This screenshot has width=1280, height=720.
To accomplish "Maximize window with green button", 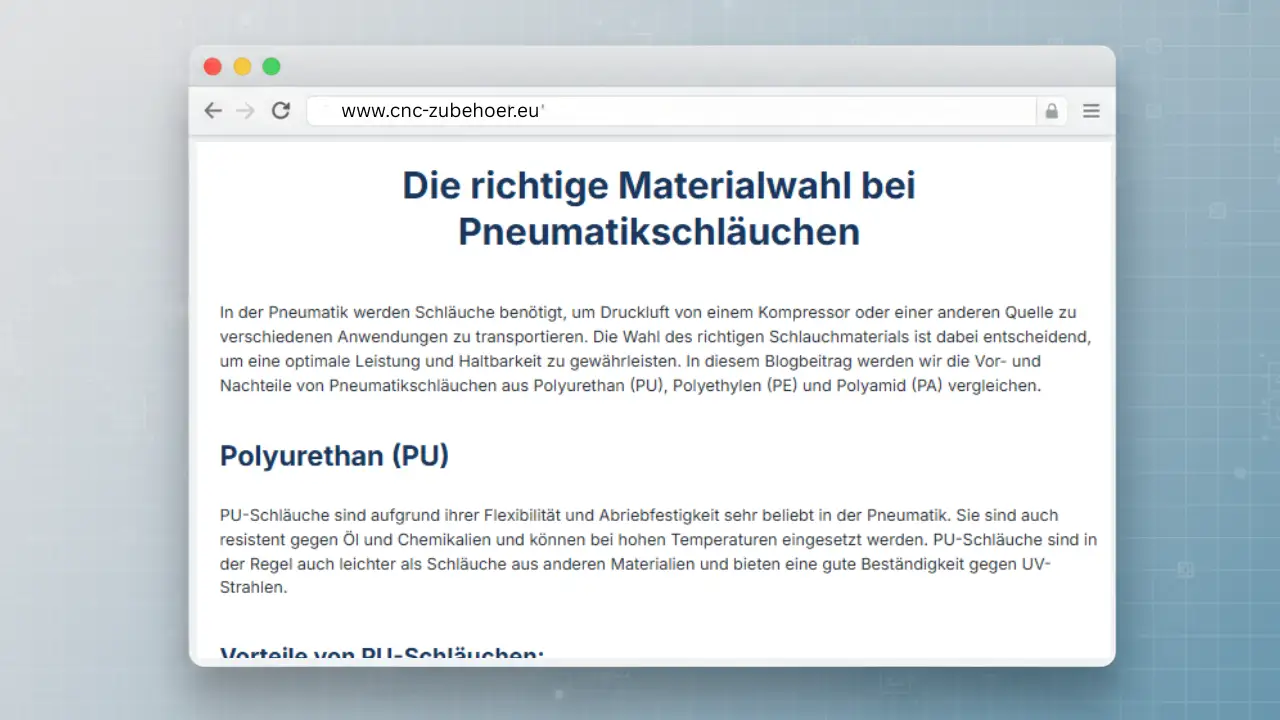I will 271,67.
